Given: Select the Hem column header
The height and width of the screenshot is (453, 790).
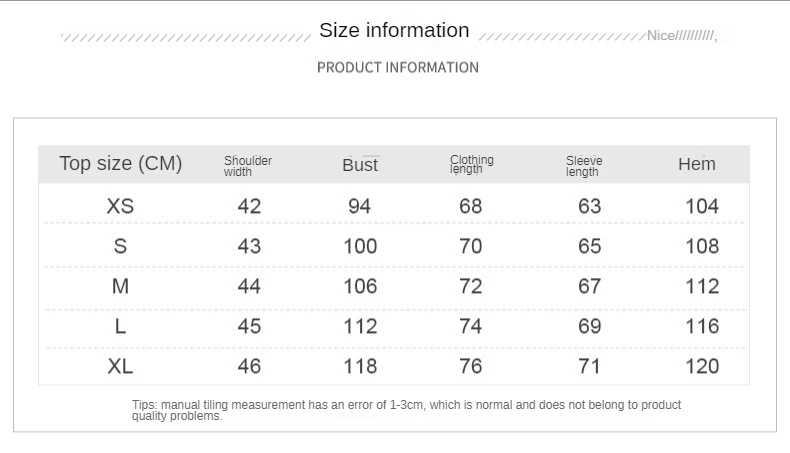Looking at the screenshot, I should coord(696,164).
